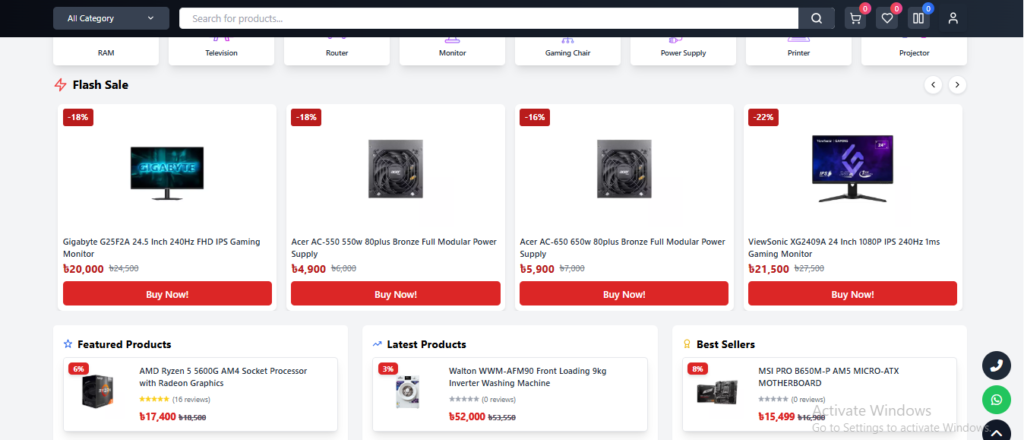Open AMD Ryzen 5 5600G product link
The height and width of the screenshot is (440, 1024).
point(222,376)
